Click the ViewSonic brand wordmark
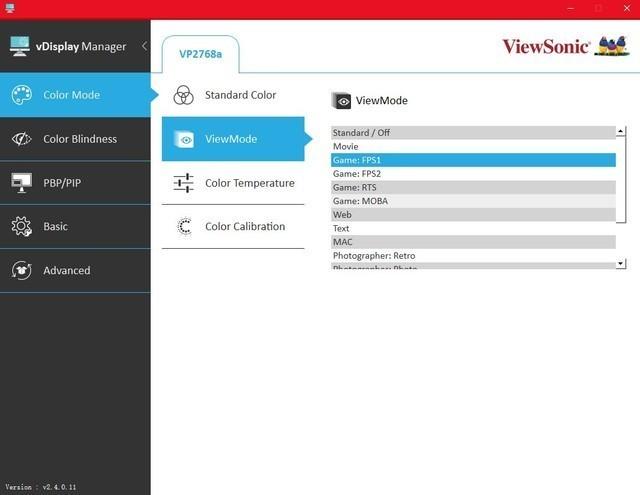Viewport: 640px width, 495px height. click(546, 46)
